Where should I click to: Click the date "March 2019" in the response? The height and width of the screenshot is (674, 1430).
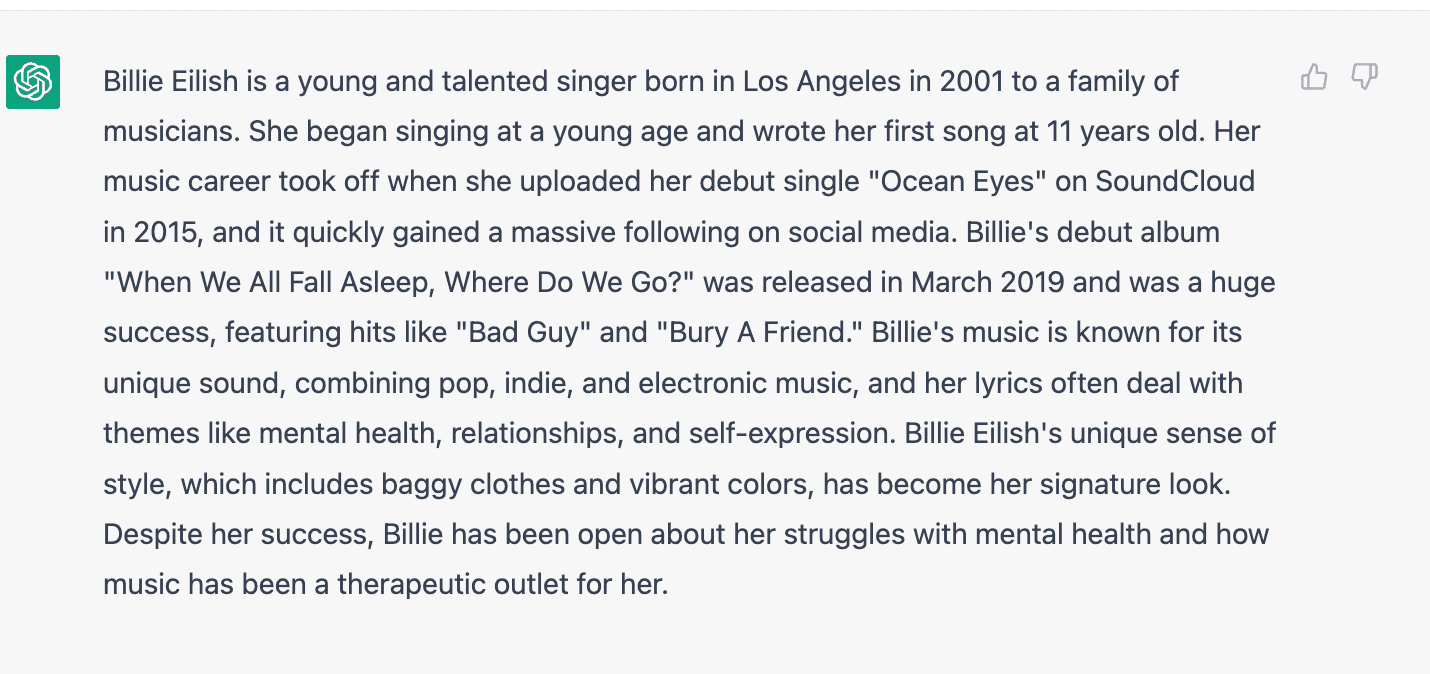point(985,283)
